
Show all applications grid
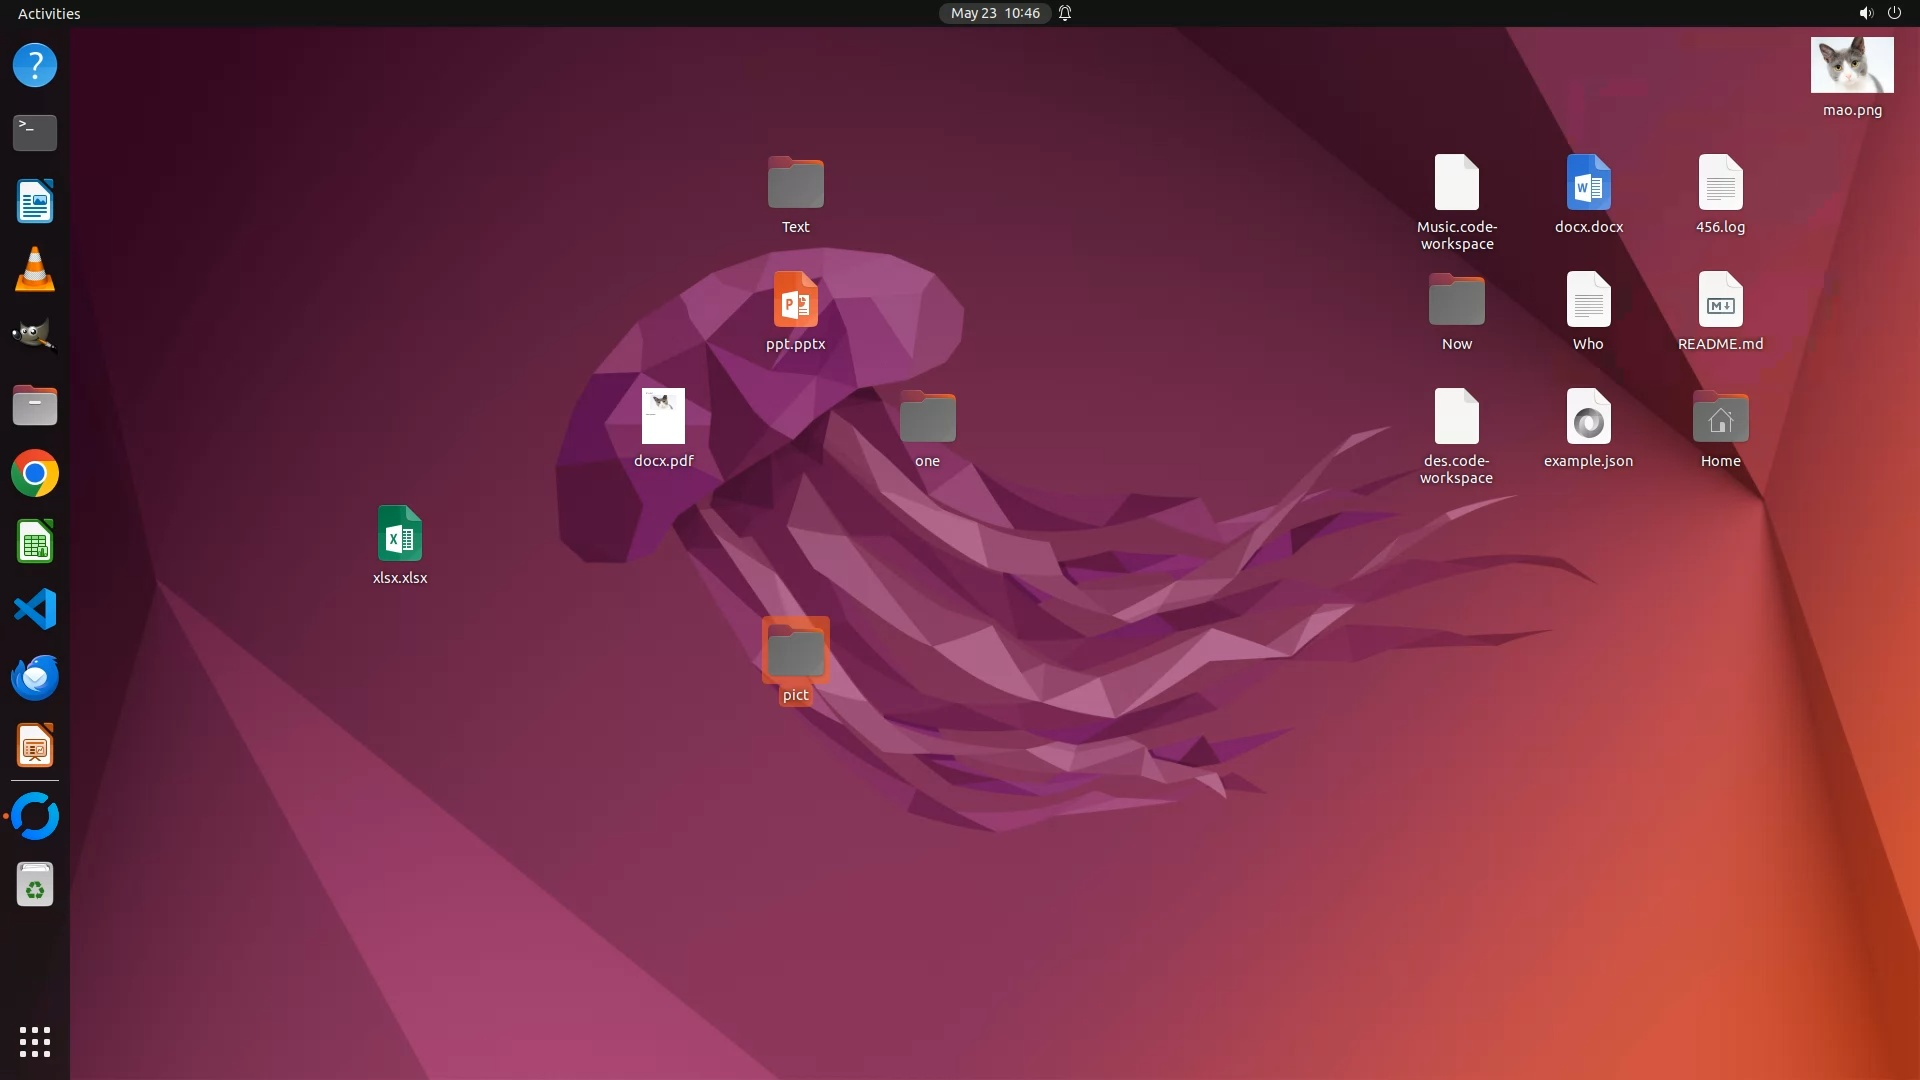coord(35,1041)
